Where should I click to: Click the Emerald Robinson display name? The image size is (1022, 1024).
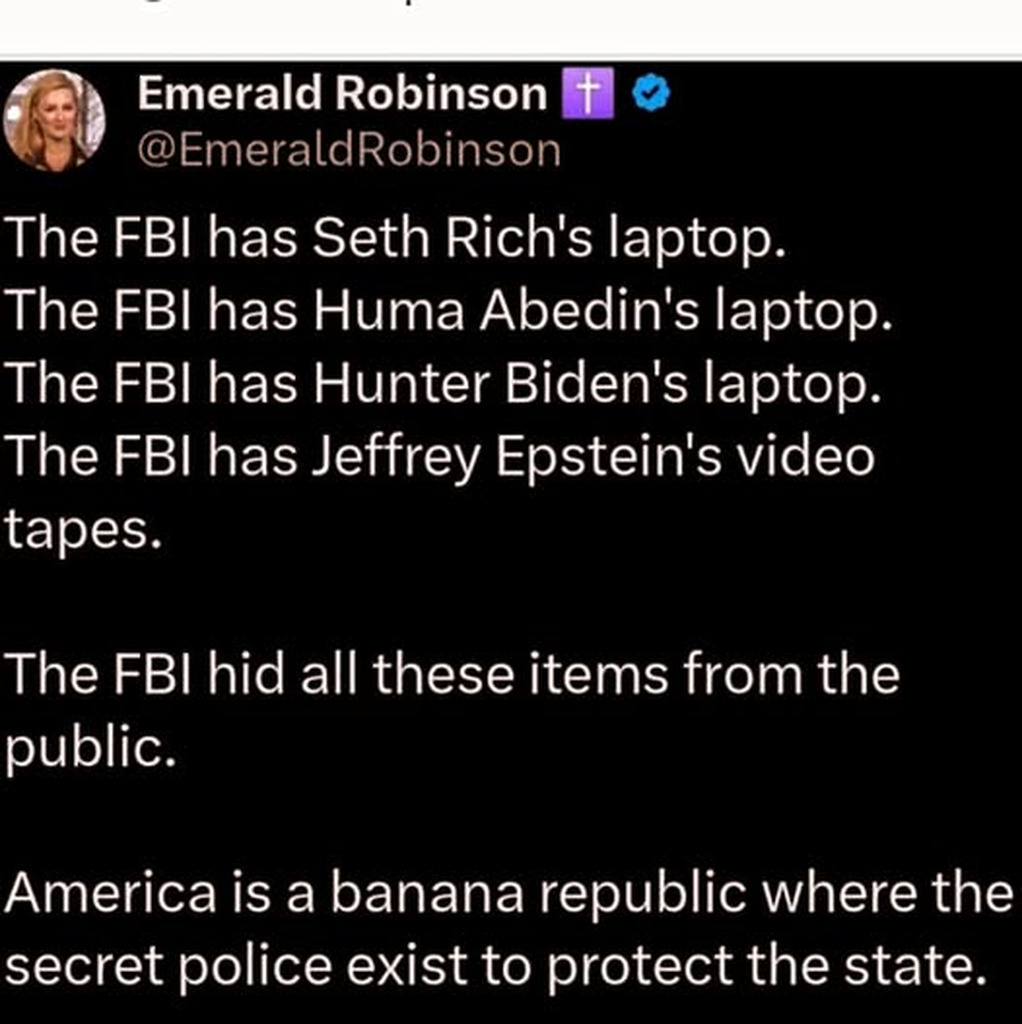342,95
